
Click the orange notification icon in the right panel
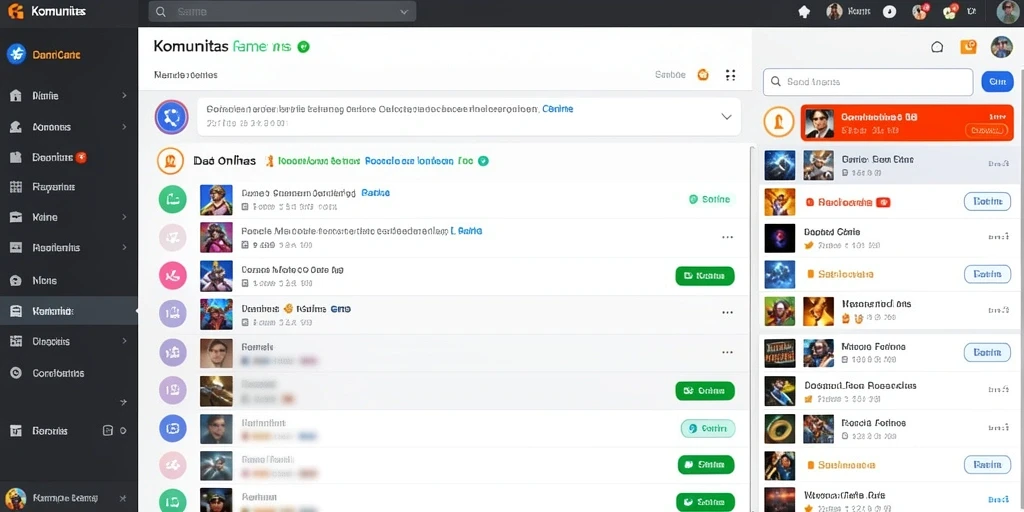pyautogui.click(x=968, y=46)
